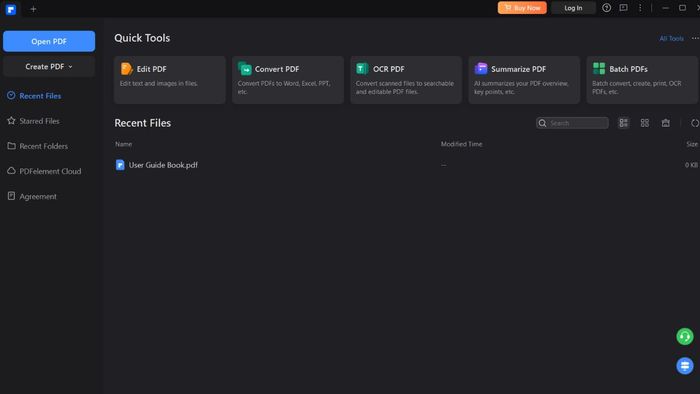Open the green support headset button
Viewport: 700px width, 394px height.
pyautogui.click(x=685, y=336)
